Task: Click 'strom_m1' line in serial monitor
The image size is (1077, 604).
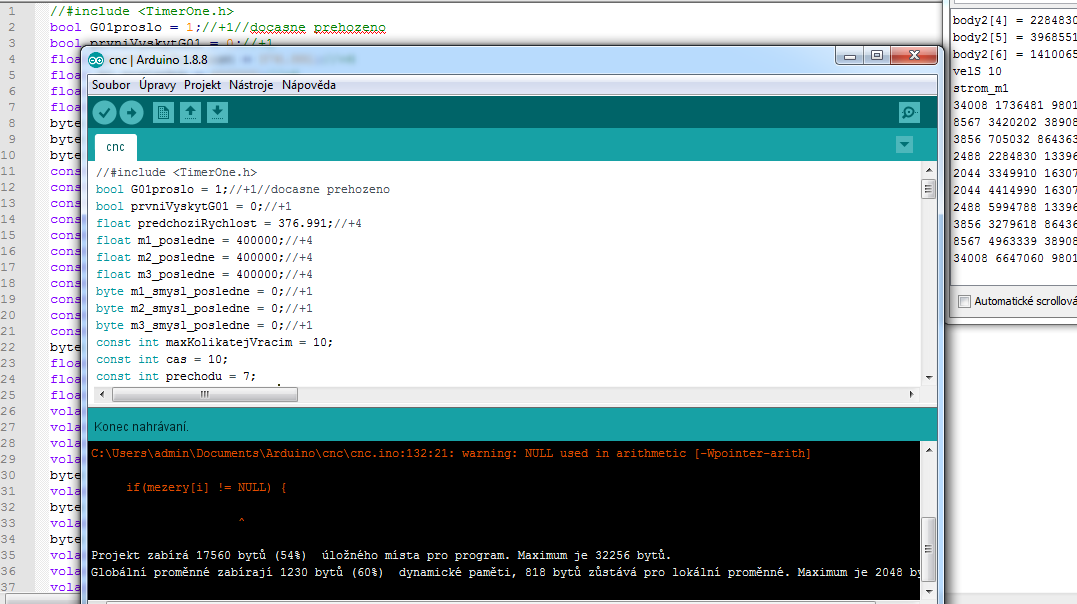Action: [980, 88]
